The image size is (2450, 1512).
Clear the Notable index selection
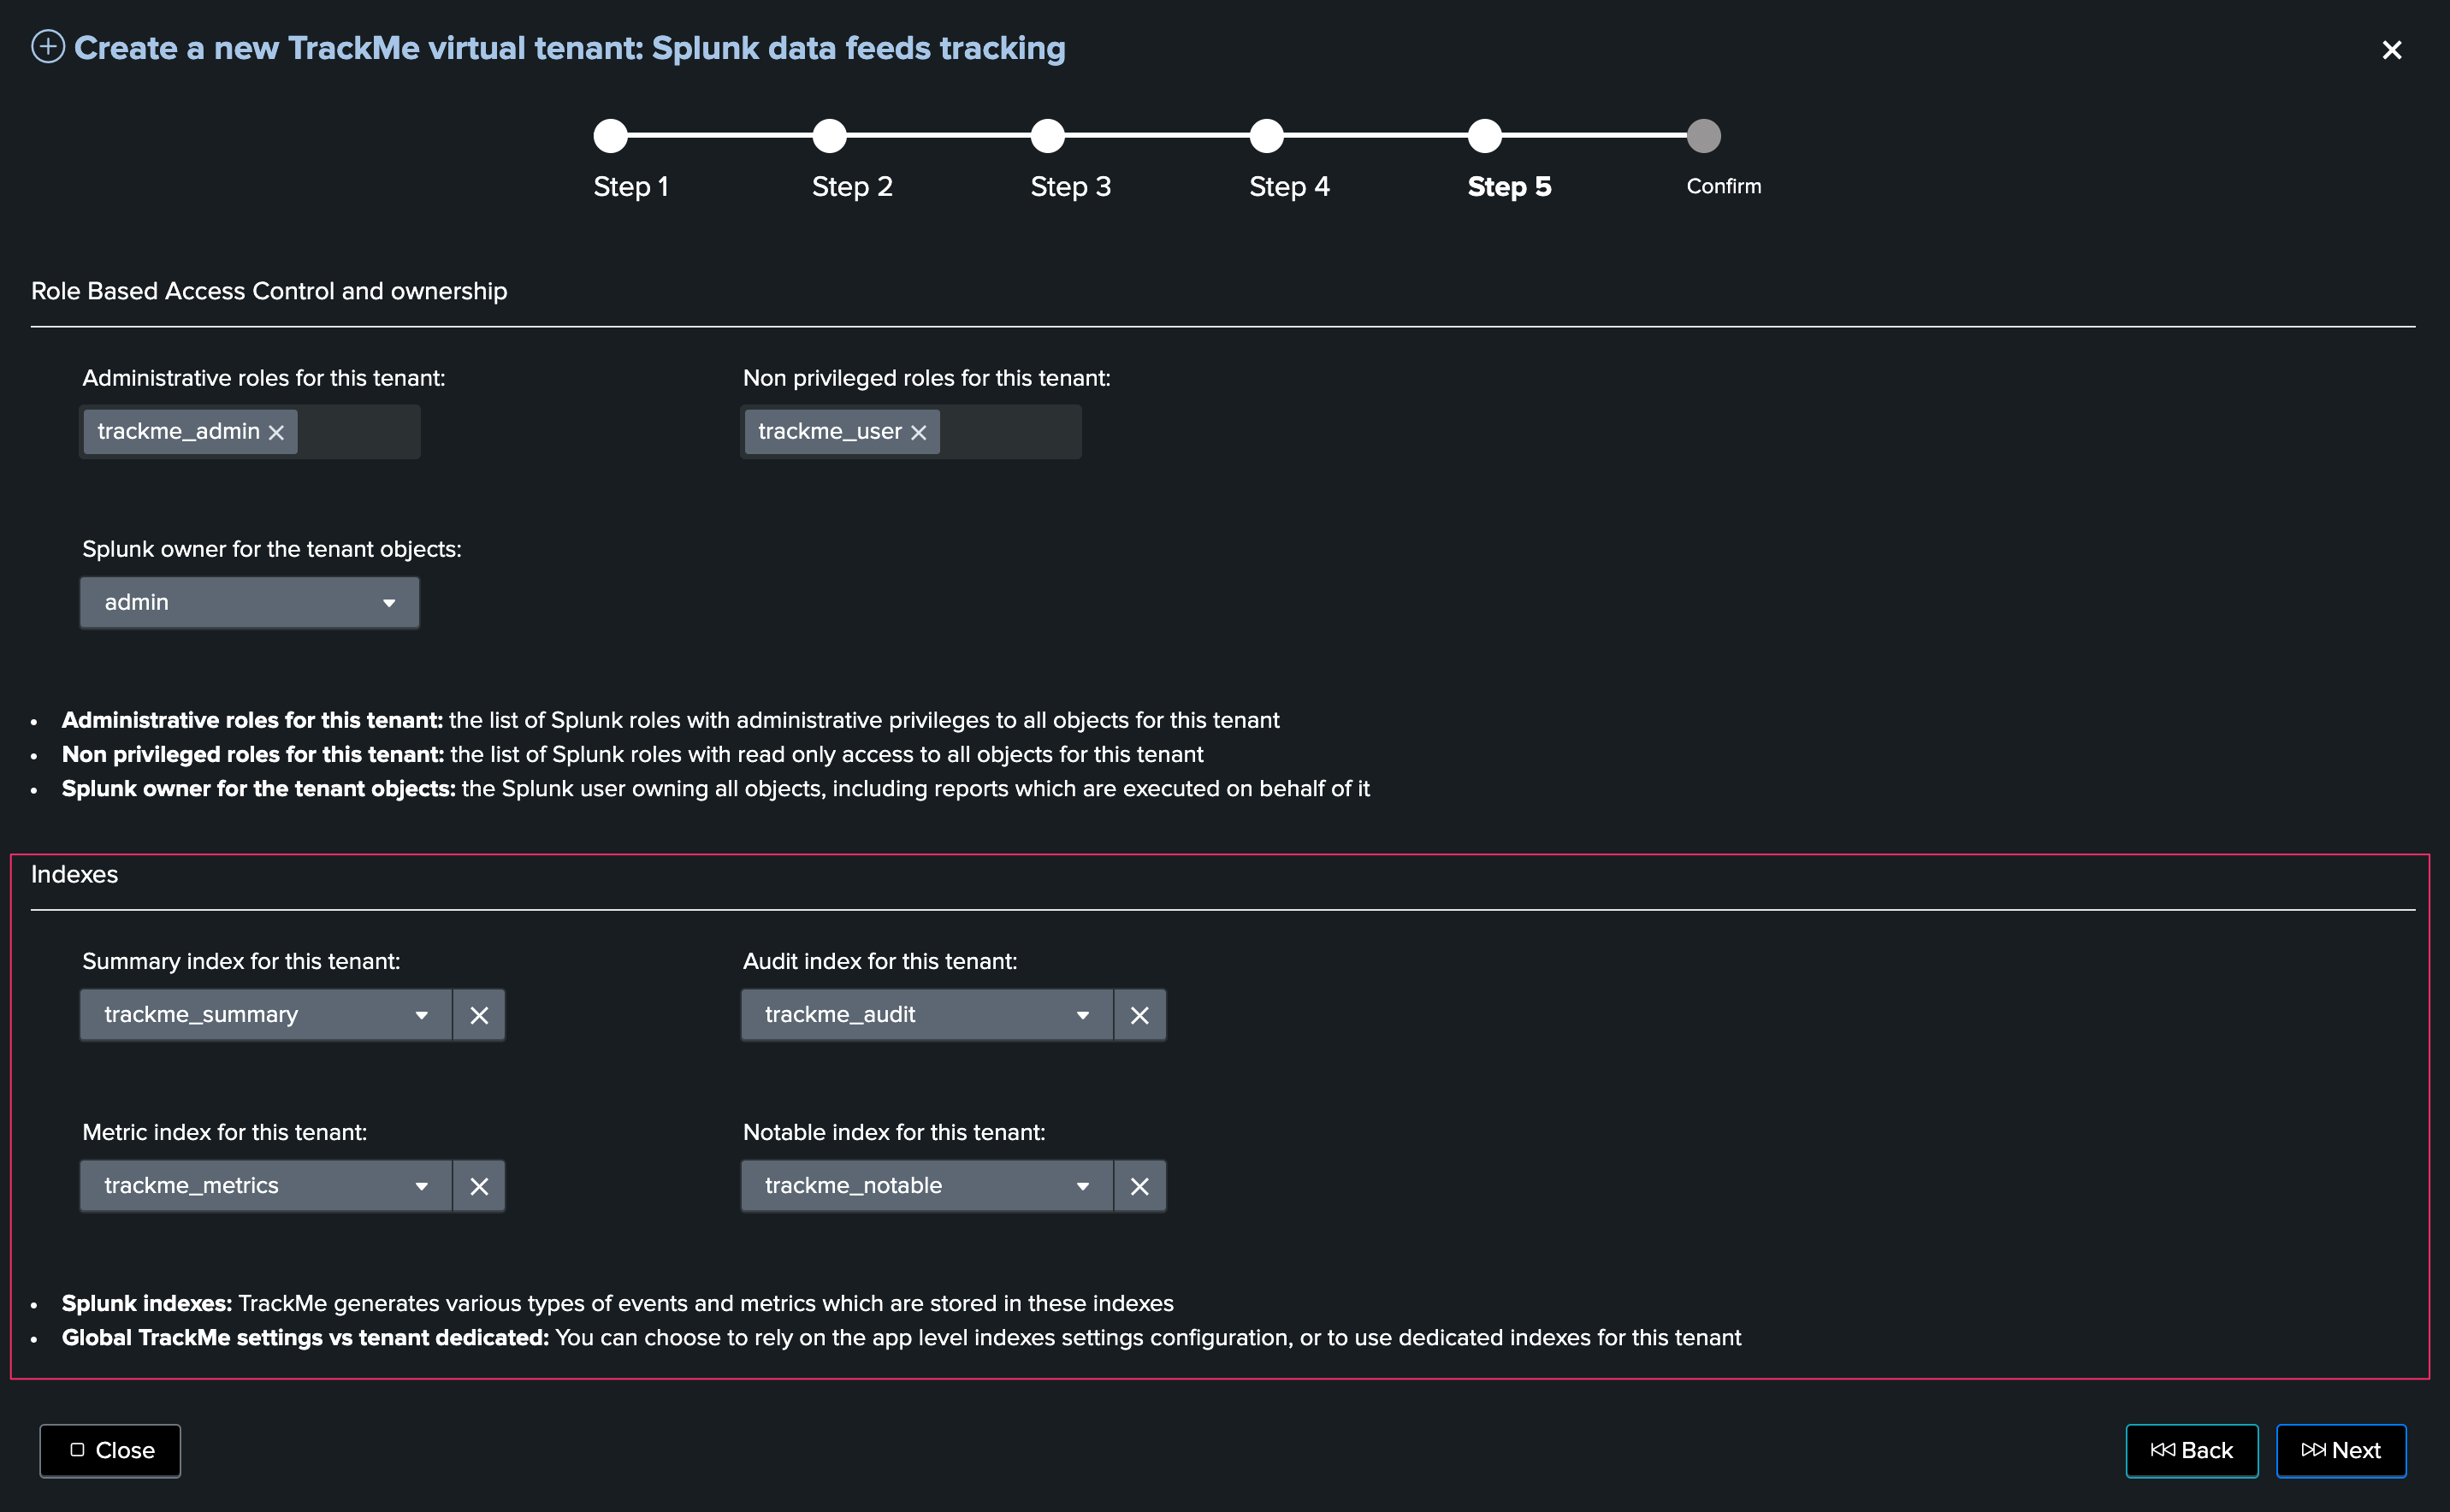(1139, 1186)
